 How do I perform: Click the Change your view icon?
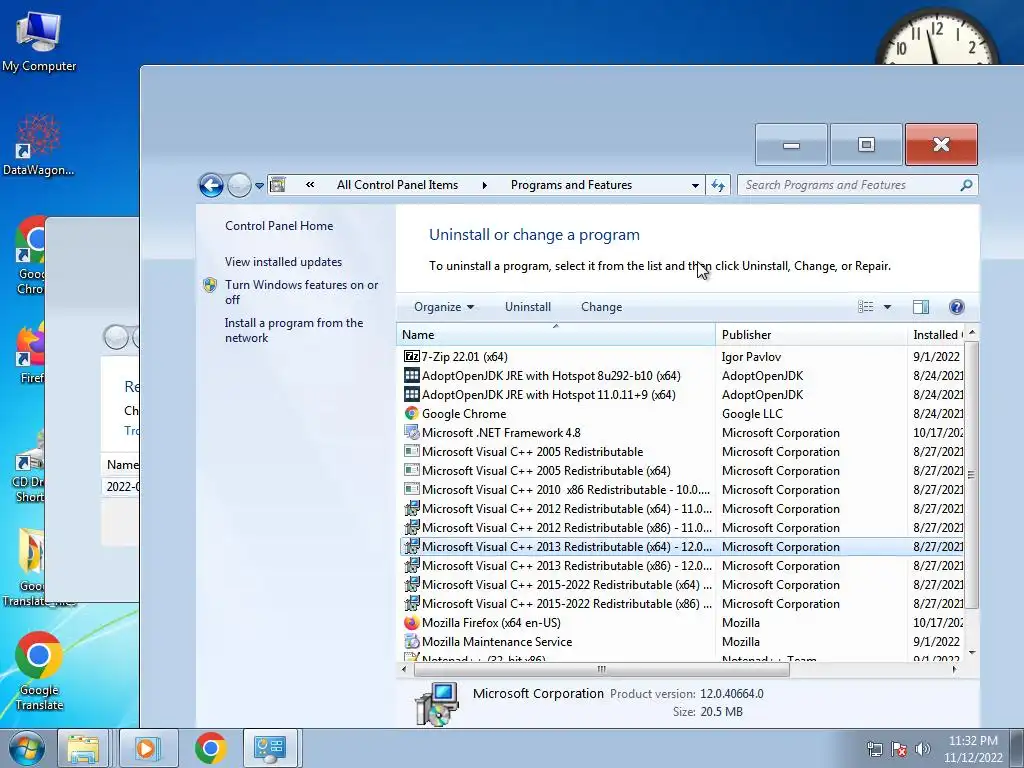point(866,307)
